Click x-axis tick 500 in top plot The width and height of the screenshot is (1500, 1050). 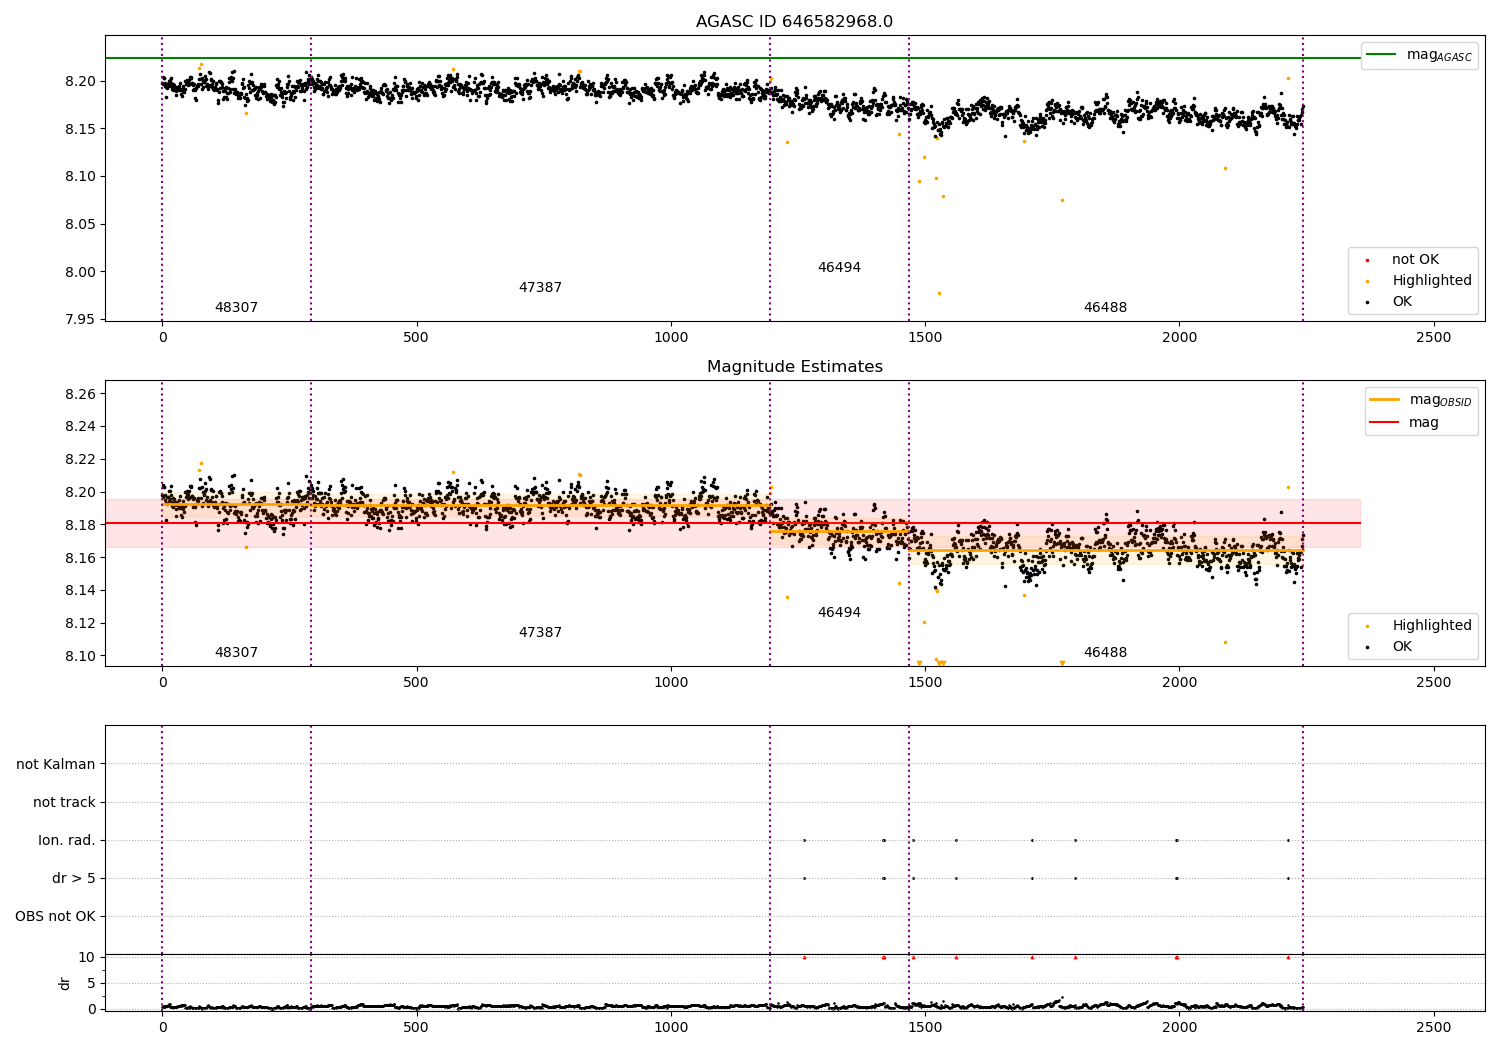[x=416, y=338]
